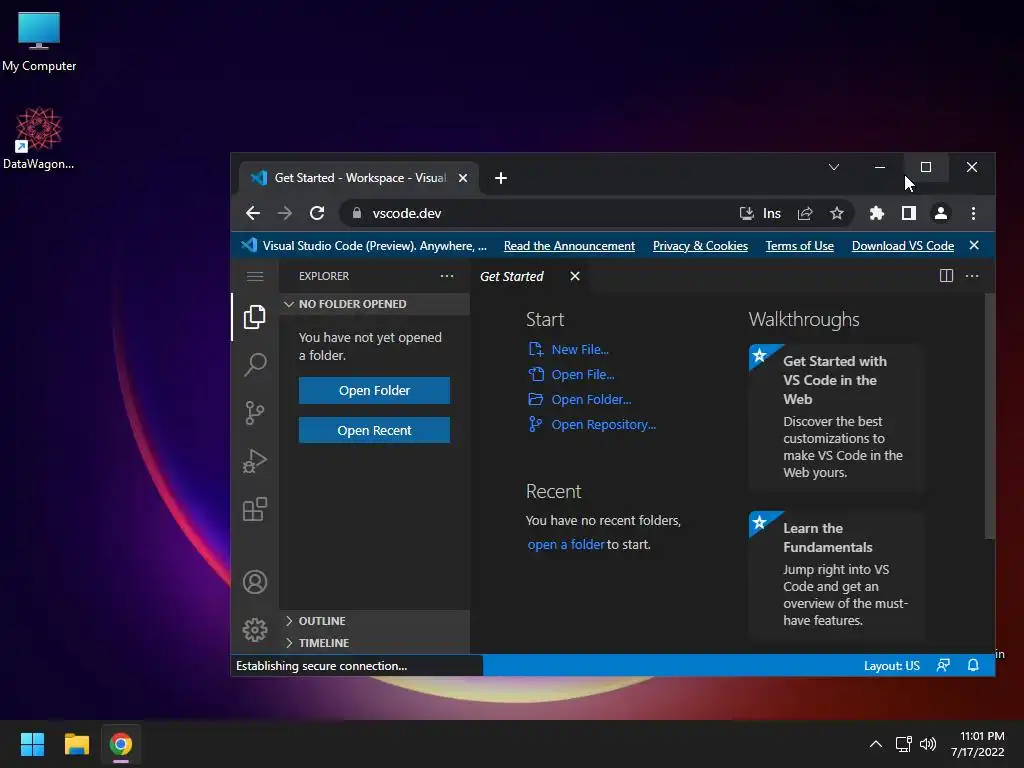Select DataWagon desktop shortcut
Screen dimensions: 1024x768
pos(39,138)
